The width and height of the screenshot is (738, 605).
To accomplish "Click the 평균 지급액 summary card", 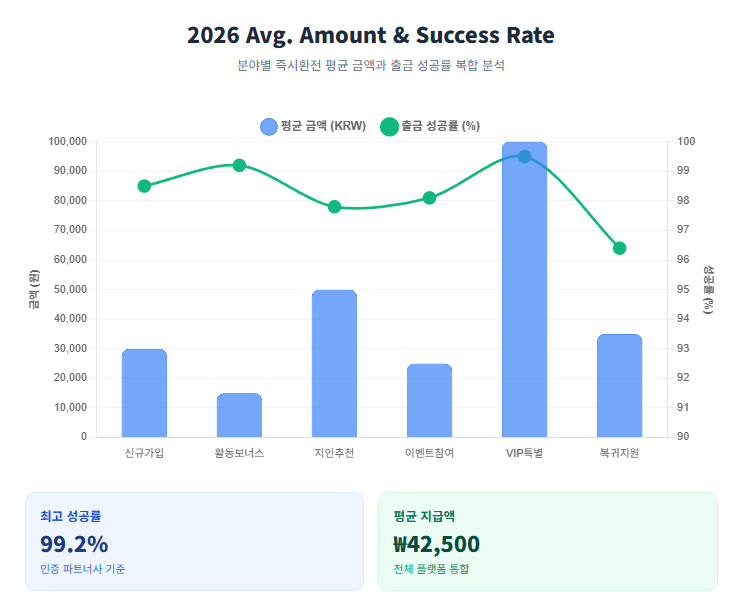I will coord(547,541).
